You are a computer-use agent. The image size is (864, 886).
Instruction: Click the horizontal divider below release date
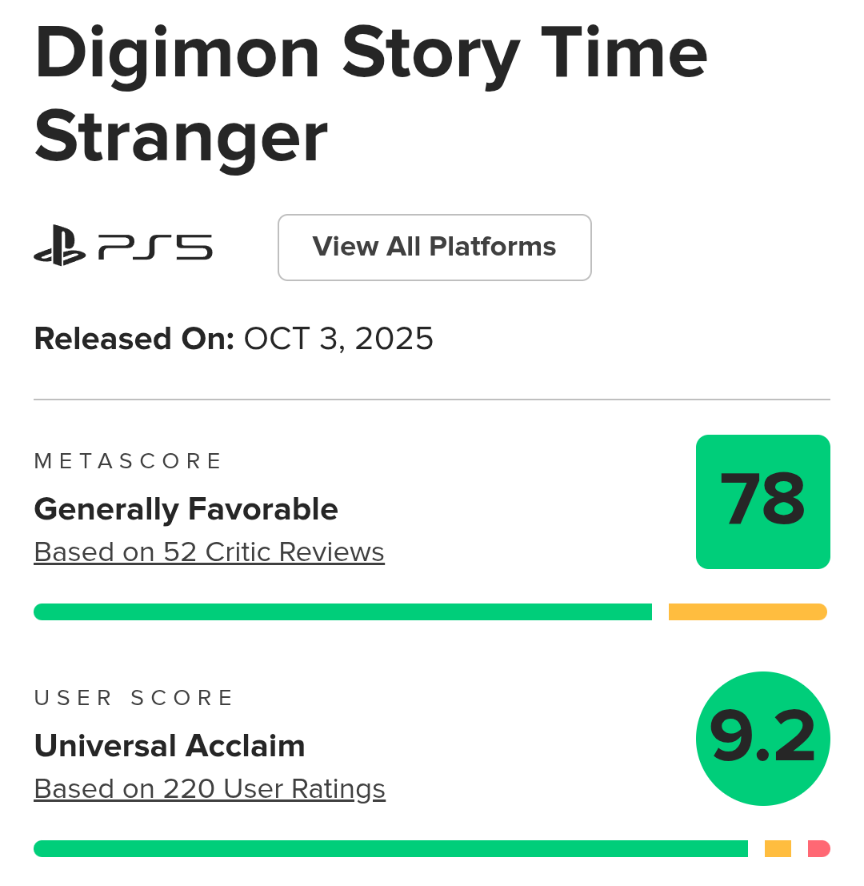click(x=432, y=400)
